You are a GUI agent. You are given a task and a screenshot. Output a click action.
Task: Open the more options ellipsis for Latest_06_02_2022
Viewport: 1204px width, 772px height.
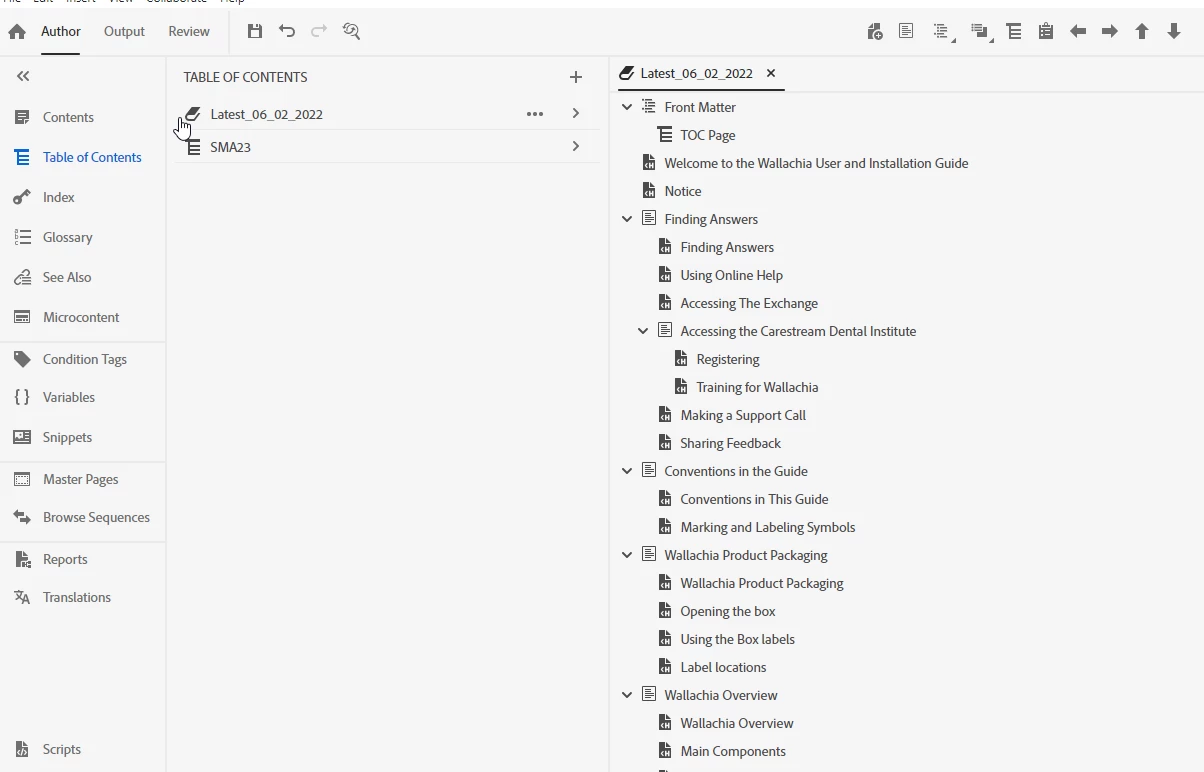(x=535, y=114)
